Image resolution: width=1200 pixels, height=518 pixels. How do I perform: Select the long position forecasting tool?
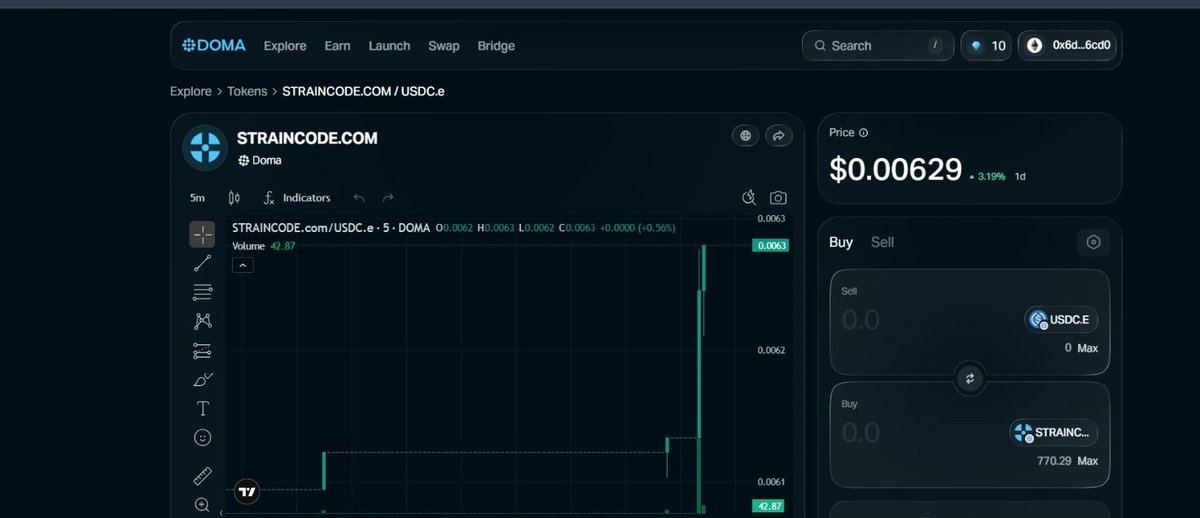202,351
